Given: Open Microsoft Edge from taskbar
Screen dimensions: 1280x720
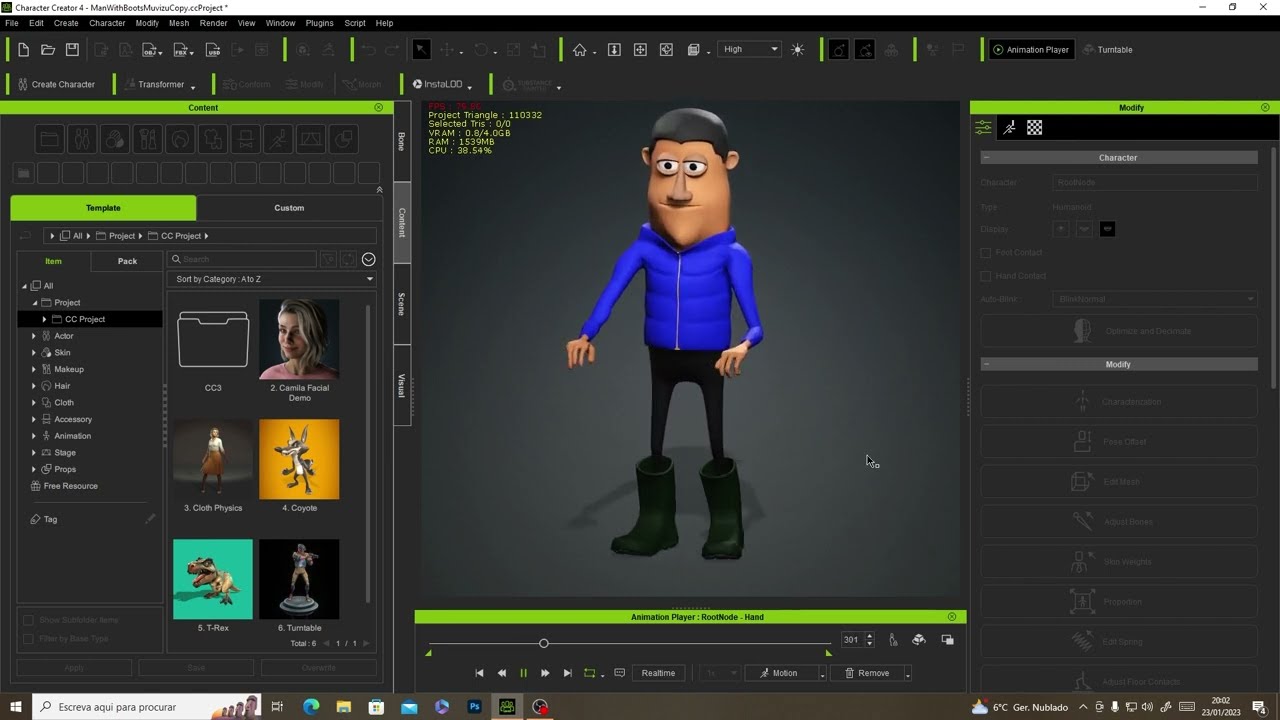Looking at the screenshot, I should click(311, 707).
